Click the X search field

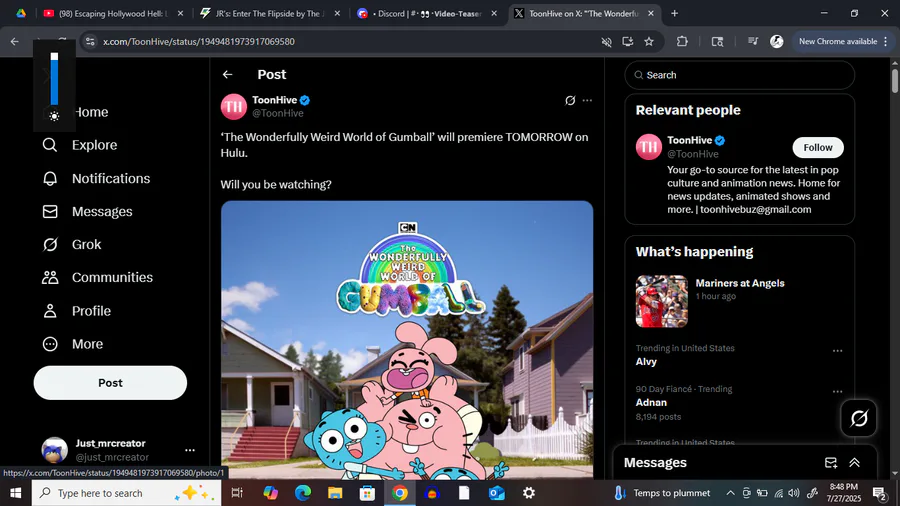coord(739,75)
